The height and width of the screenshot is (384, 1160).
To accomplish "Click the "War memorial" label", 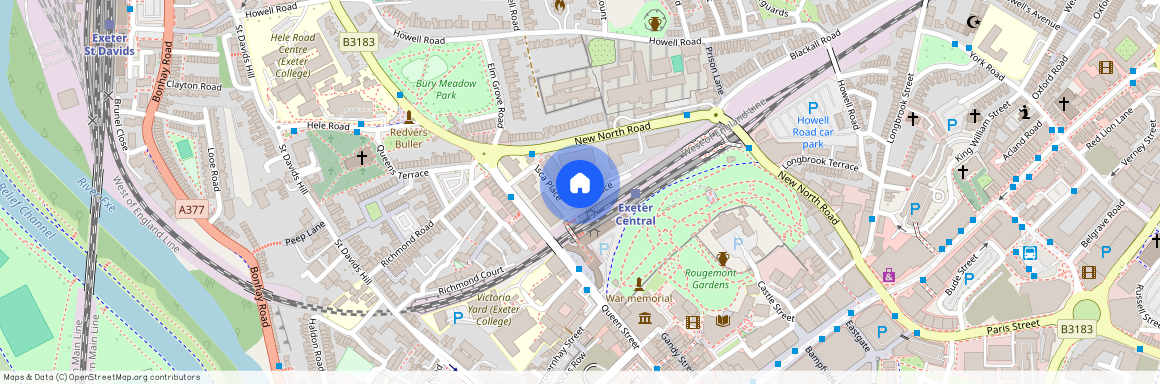I will pyautogui.click(x=639, y=298).
